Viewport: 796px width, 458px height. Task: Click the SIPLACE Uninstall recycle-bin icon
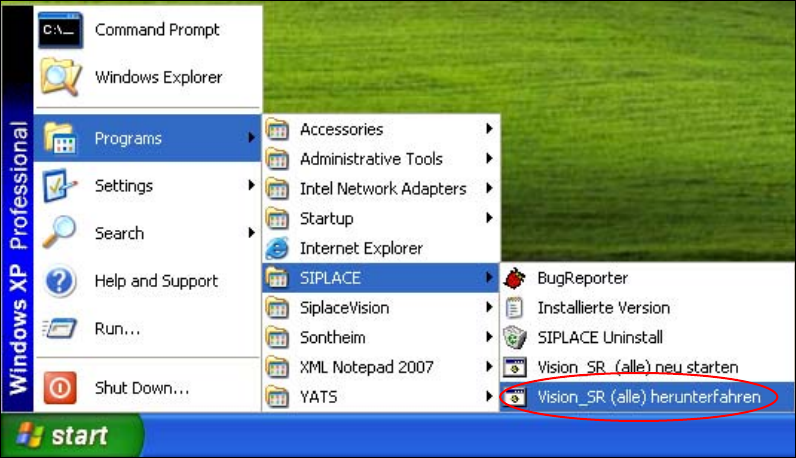coord(515,337)
